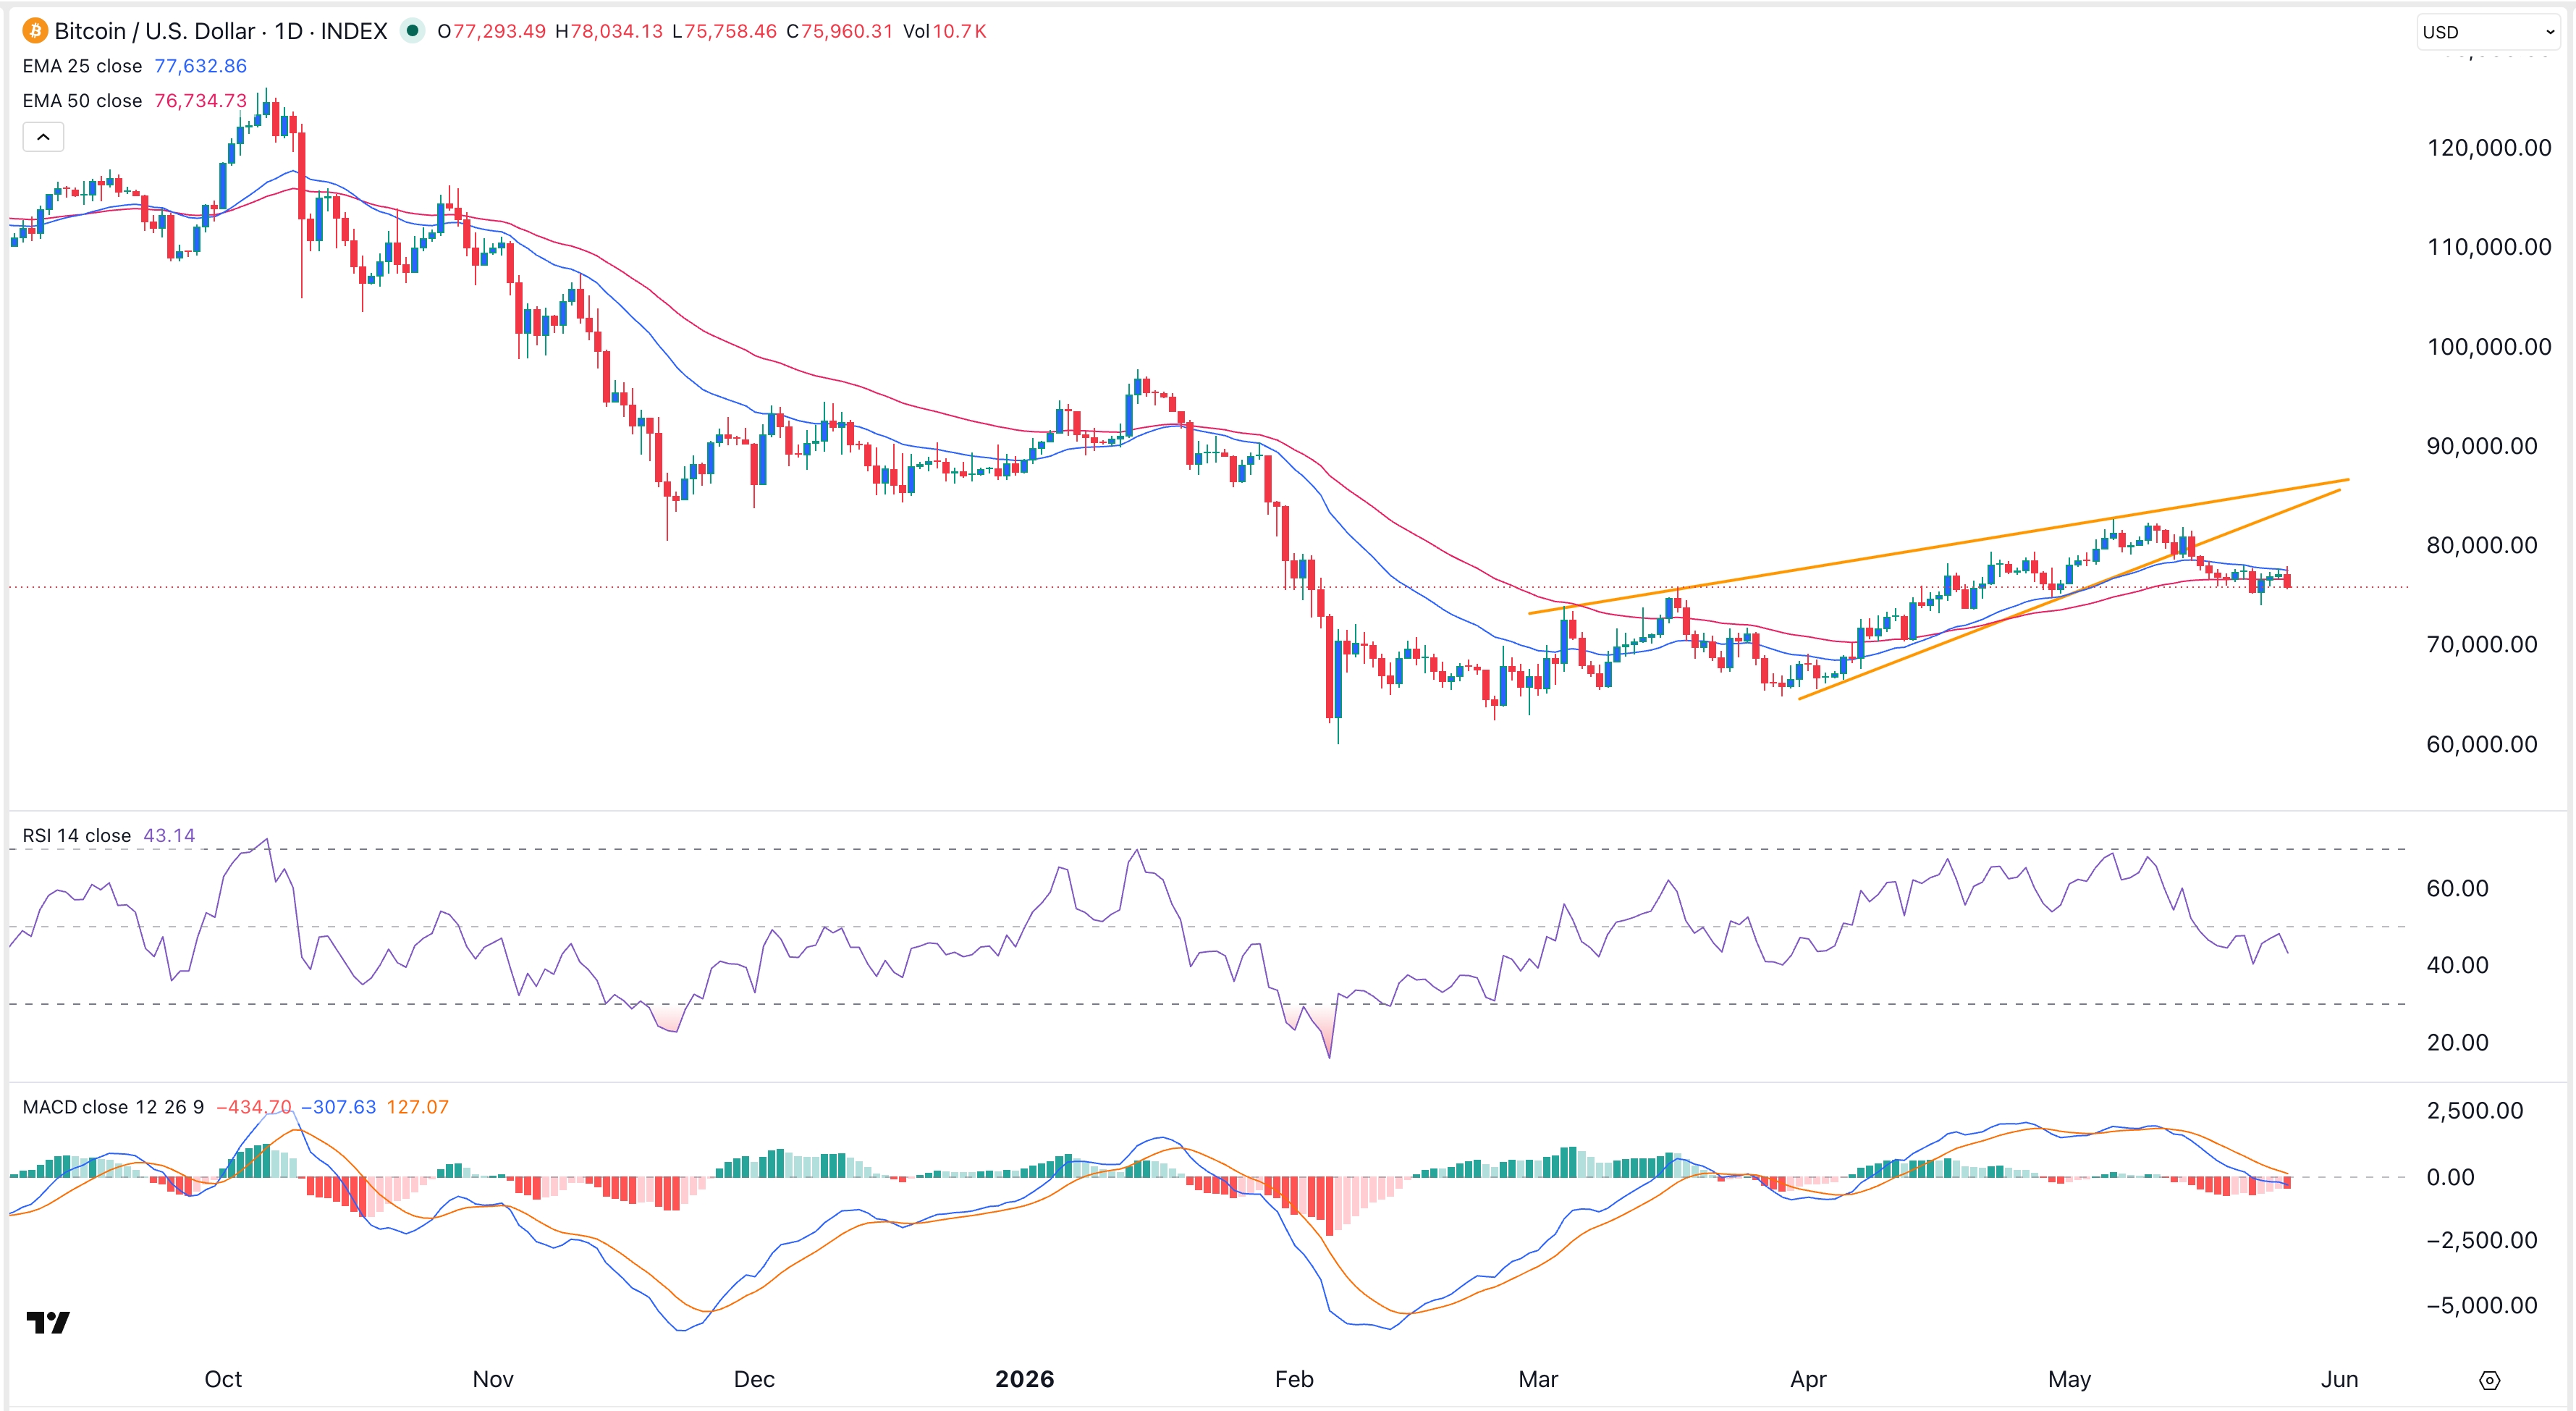
Task: Click the MACD signal value 127.07
Action: pyautogui.click(x=418, y=1107)
